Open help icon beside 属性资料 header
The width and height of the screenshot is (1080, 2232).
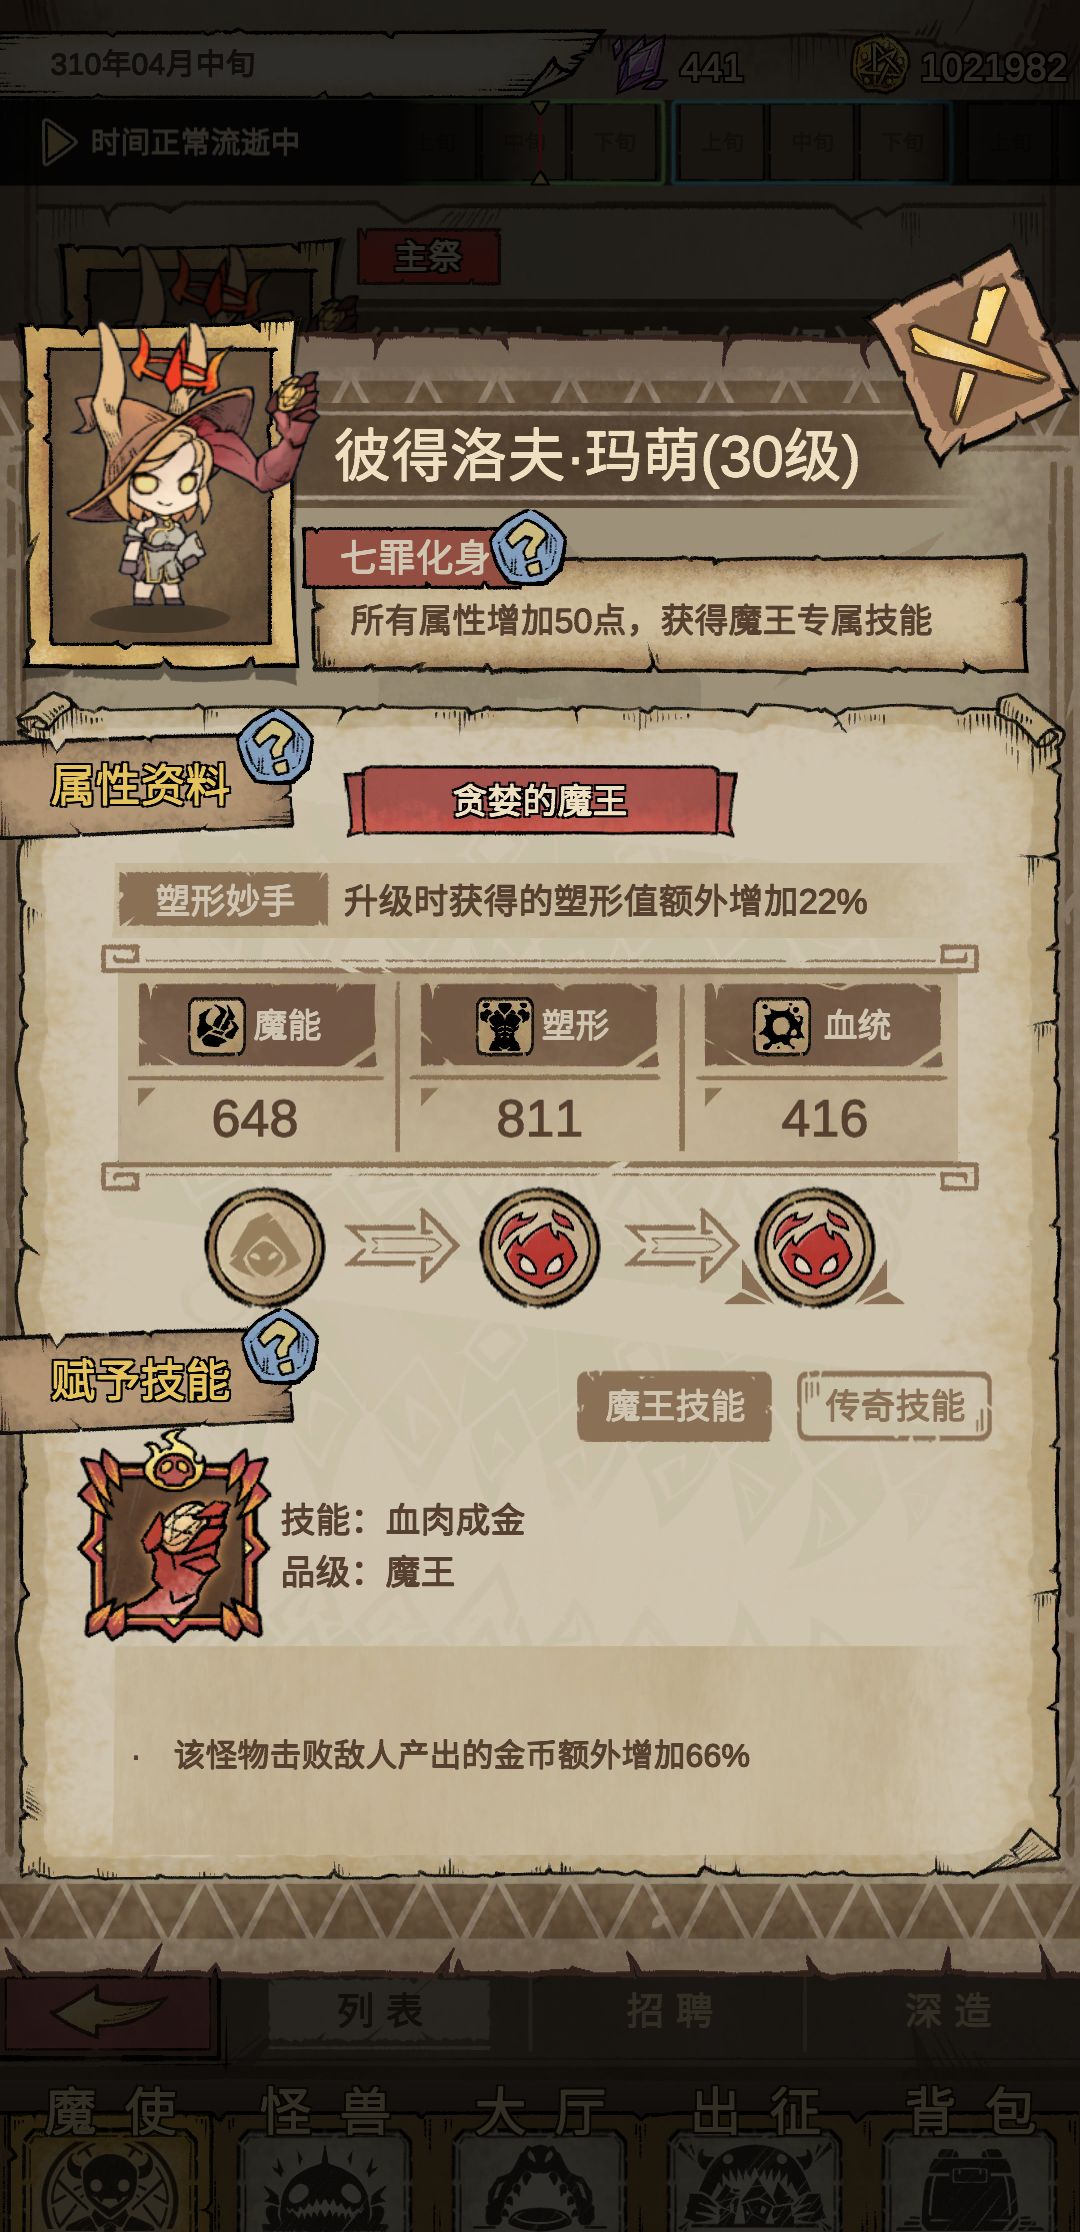pos(276,746)
